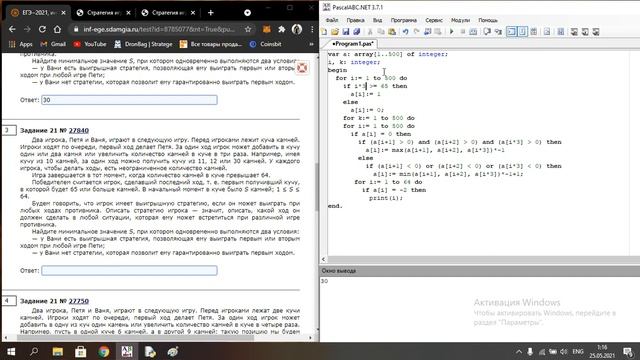Open the Chrome extensions puzzle menu
Screen dimensions: 640x360
click(282, 29)
